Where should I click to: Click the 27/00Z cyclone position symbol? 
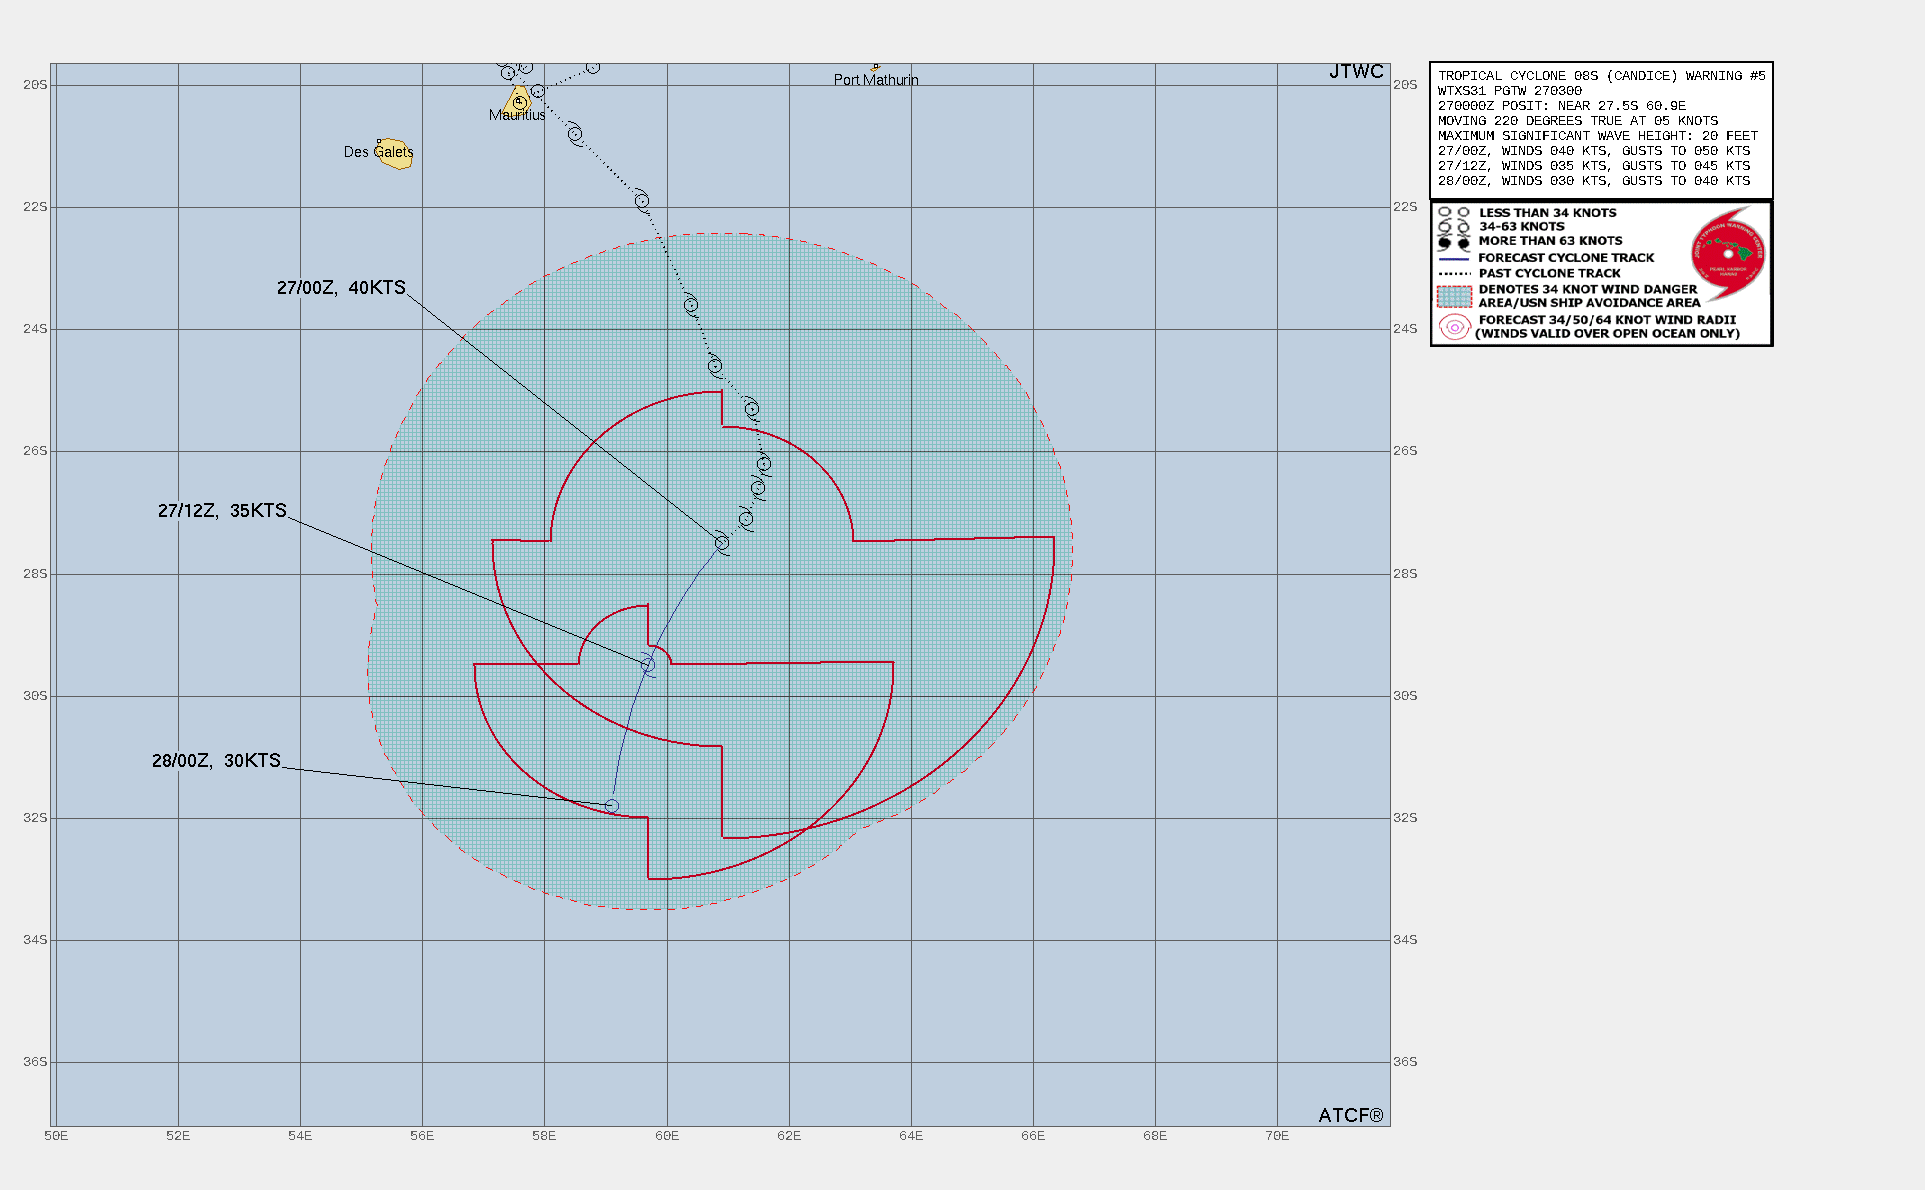(722, 543)
